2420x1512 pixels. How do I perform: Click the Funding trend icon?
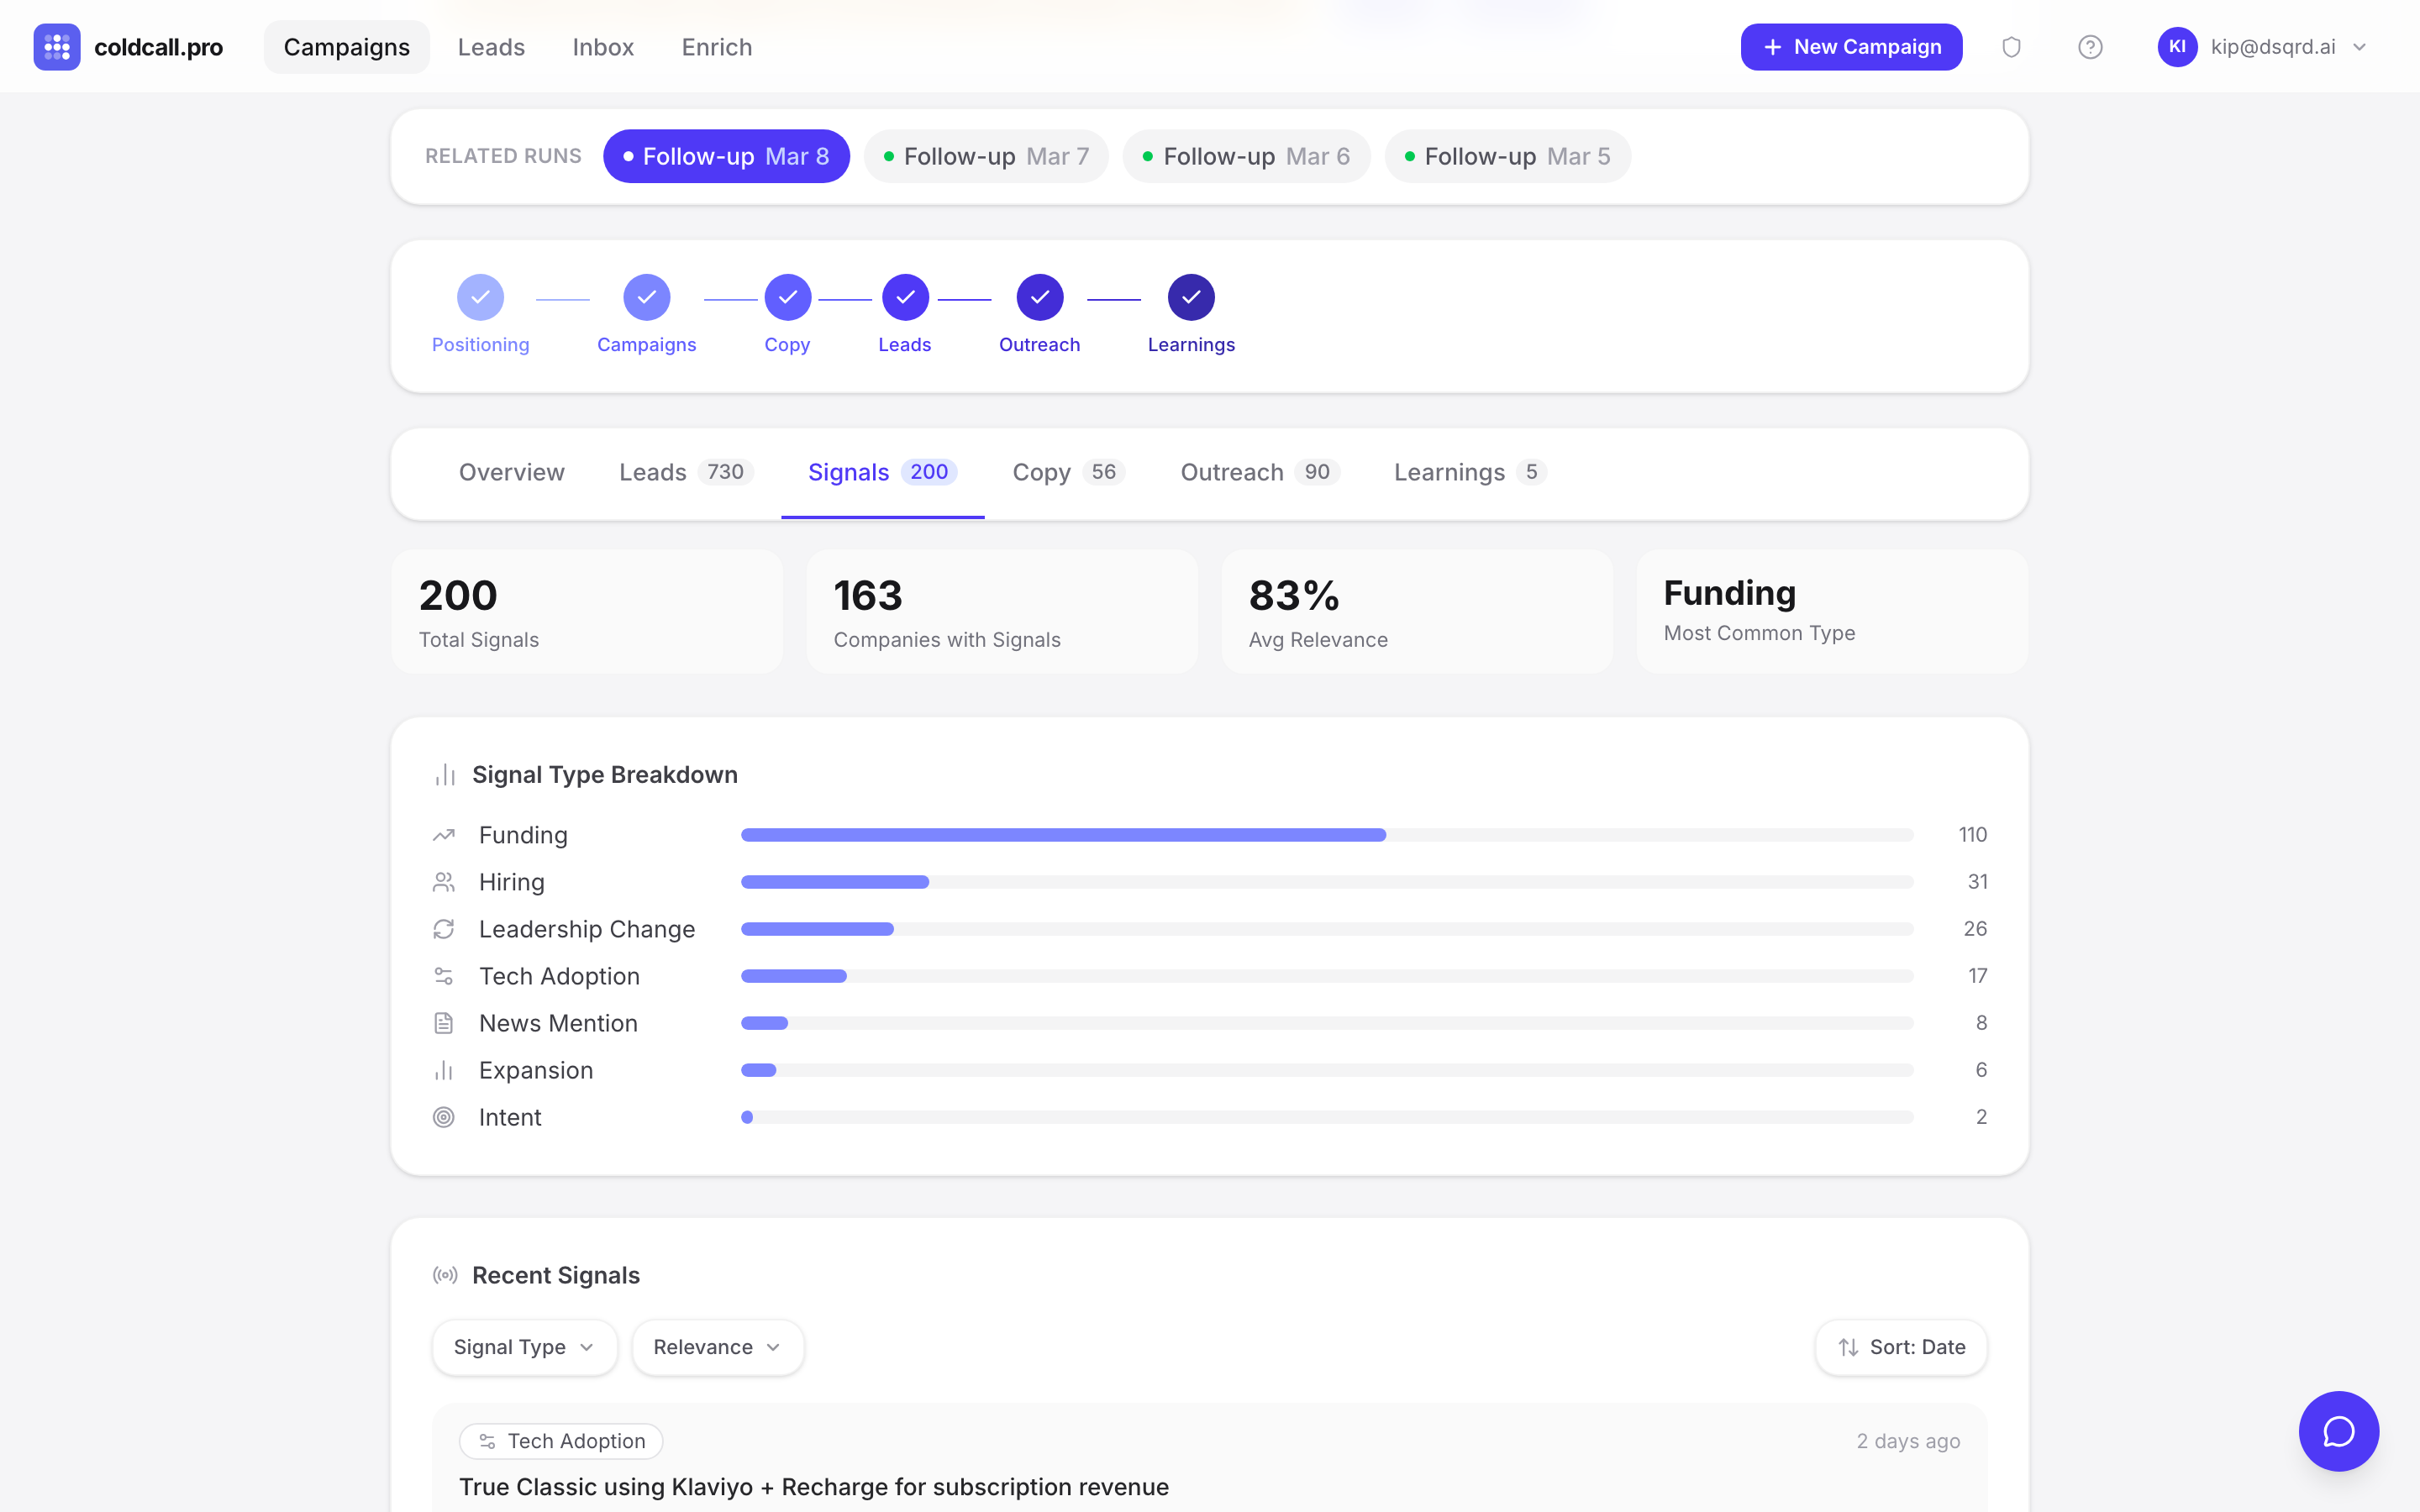pyautogui.click(x=444, y=835)
